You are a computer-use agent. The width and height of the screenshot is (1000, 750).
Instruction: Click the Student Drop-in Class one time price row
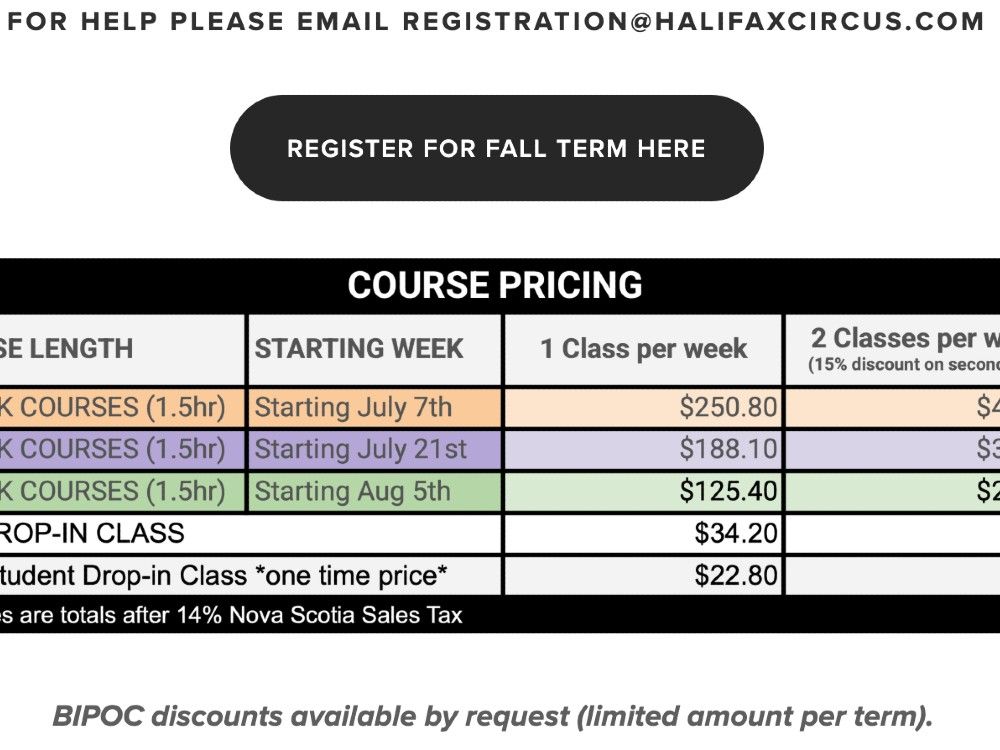pos(223,575)
